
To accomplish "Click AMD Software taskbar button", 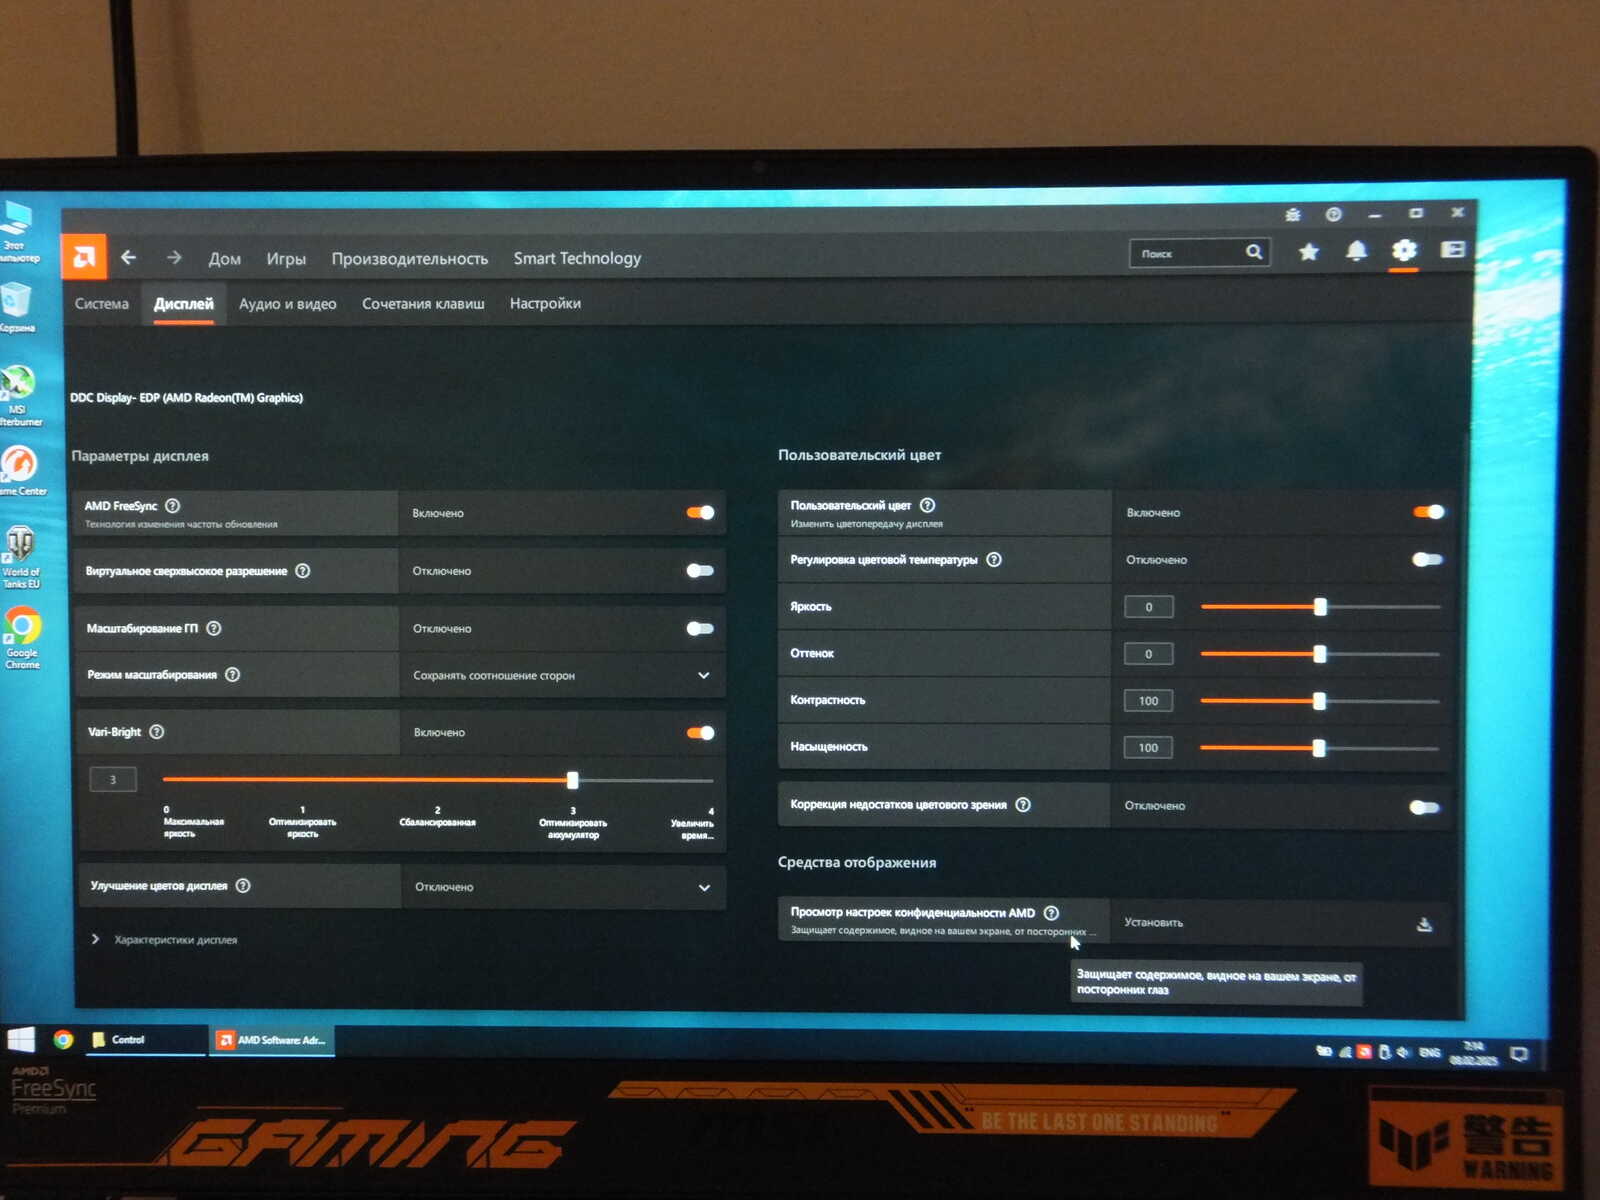I will [x=273, y=1040].
